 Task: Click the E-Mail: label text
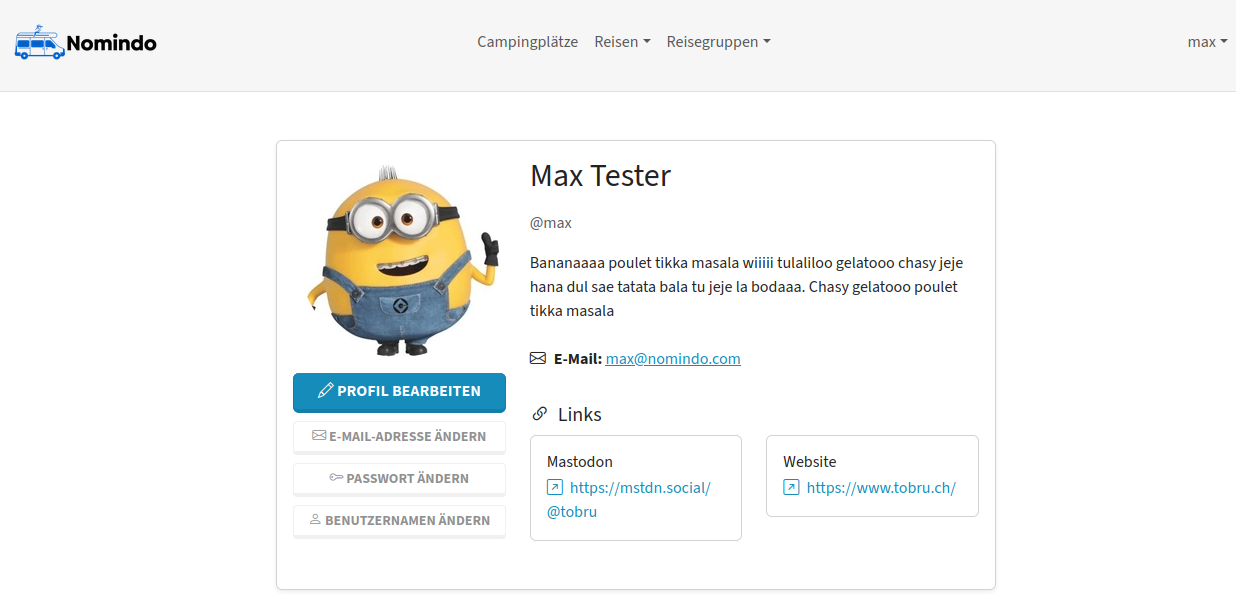(578, 359)
